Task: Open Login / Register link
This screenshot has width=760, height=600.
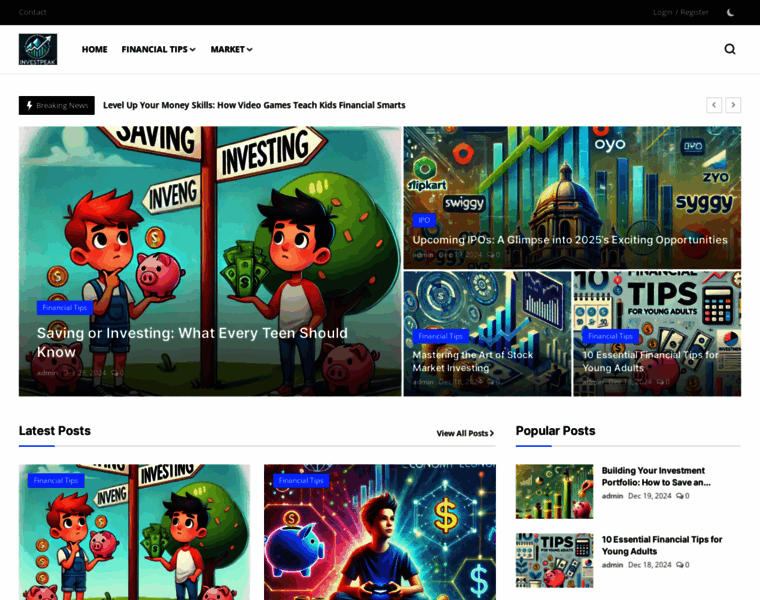Action: (681, 12)
